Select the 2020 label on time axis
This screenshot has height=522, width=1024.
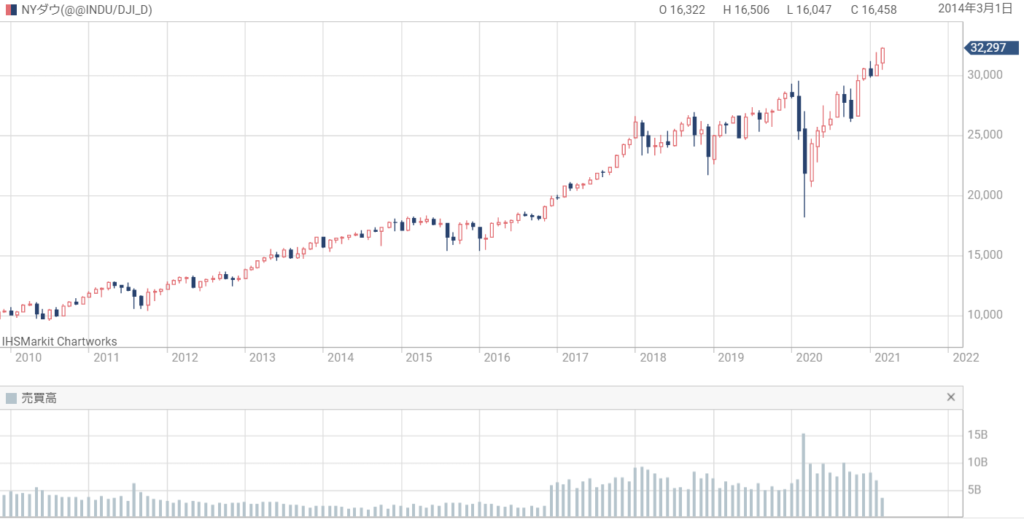coord(805,357)
